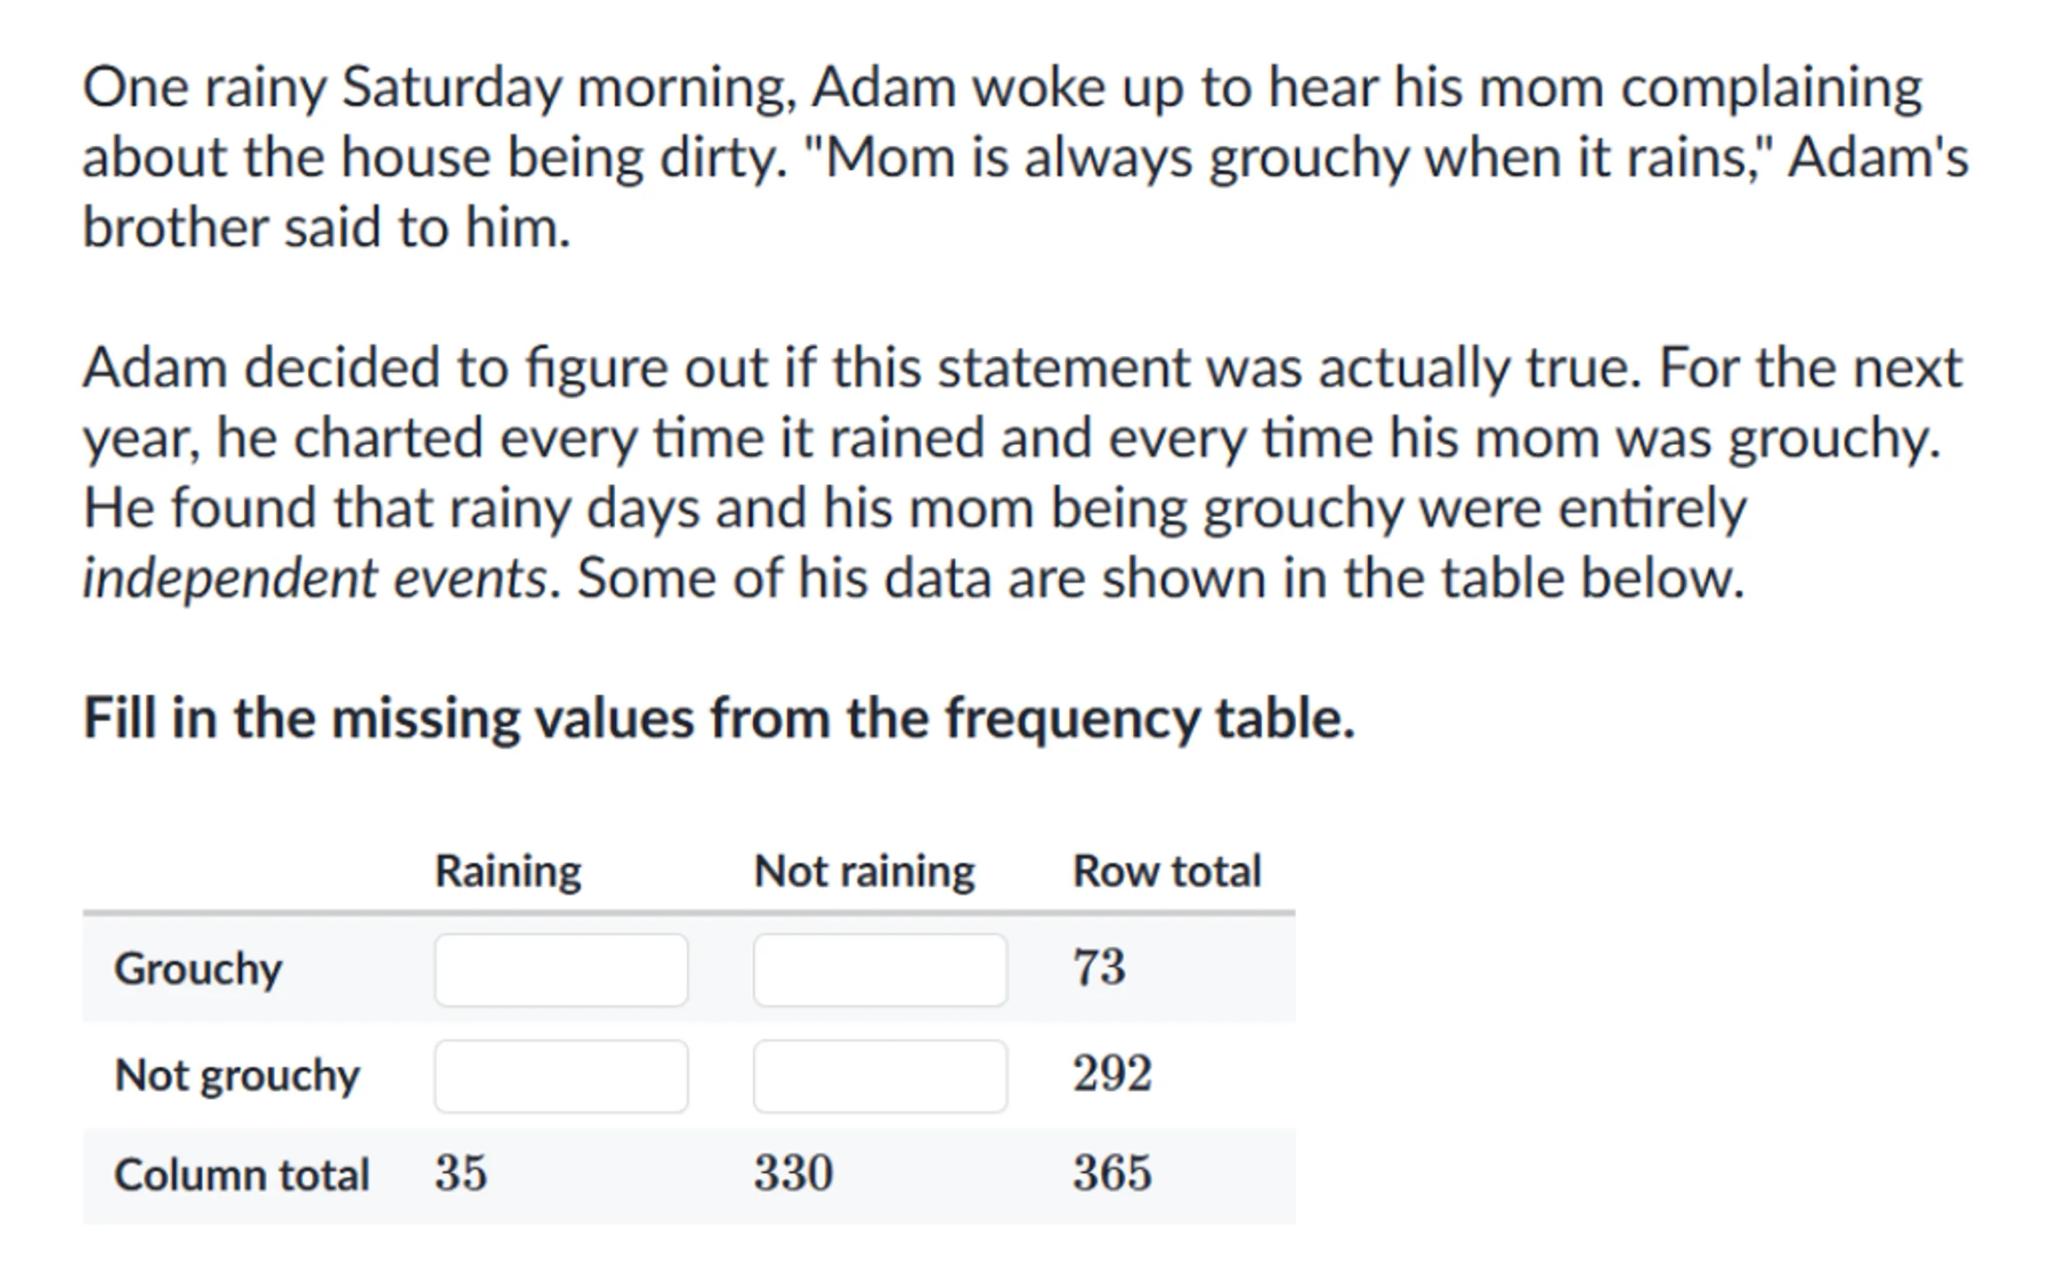This screenshot has height=1277, width=2048.
Task: Select the Not grouchy and Not raining field
Action: click(x=880, y=1076)
